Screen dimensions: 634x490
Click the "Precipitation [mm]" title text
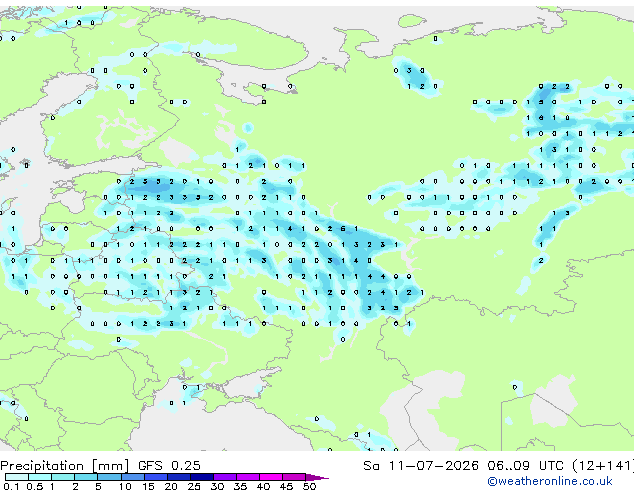point(65,466)
